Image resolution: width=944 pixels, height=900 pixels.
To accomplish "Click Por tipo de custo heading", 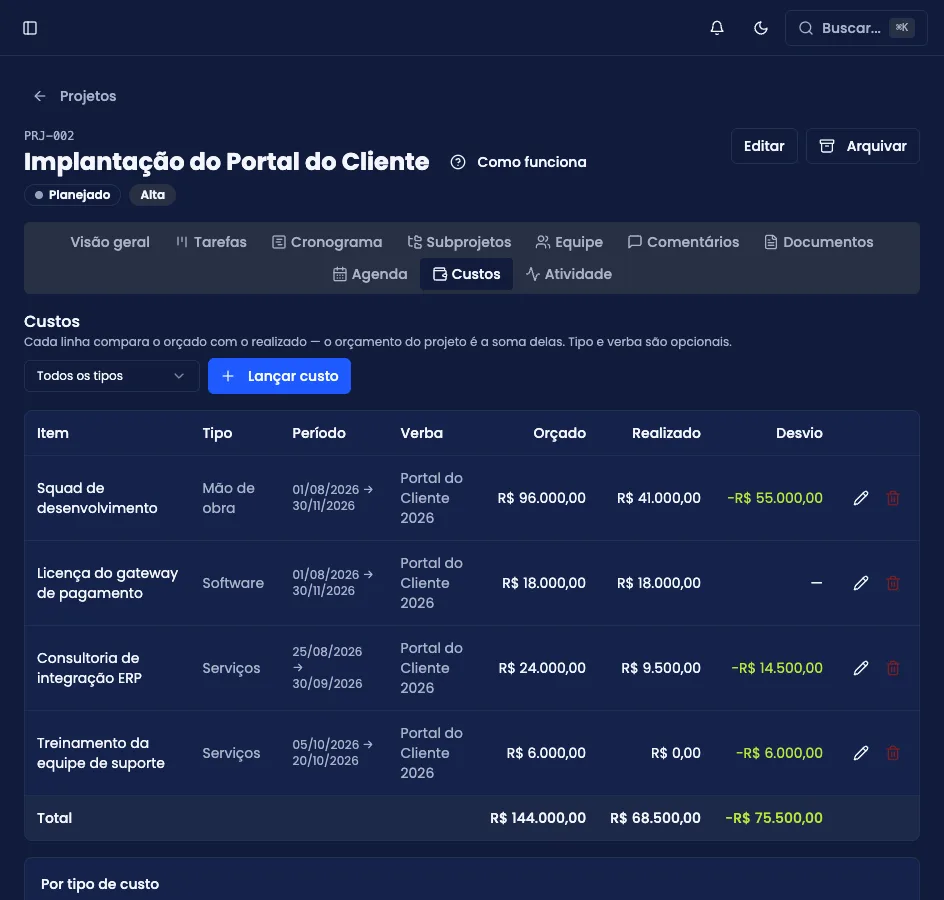I will tap(100, 884).
